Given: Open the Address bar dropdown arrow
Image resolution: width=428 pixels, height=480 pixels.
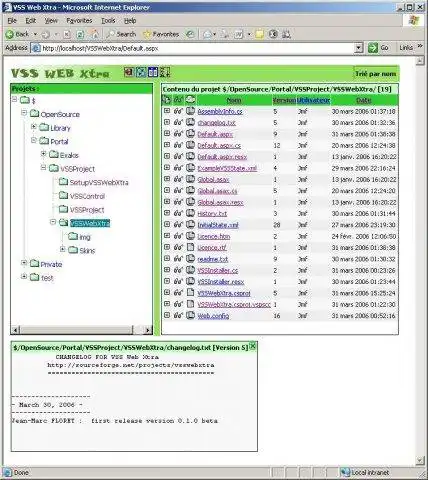Looking at the screenshot, I should coord(359,48).
